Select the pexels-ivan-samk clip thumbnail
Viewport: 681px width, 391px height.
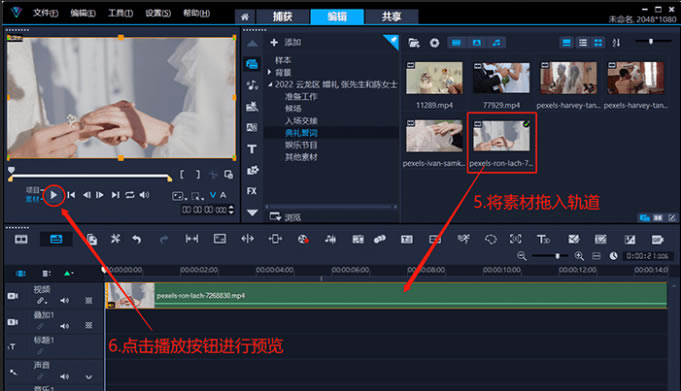tap(434, 136)
